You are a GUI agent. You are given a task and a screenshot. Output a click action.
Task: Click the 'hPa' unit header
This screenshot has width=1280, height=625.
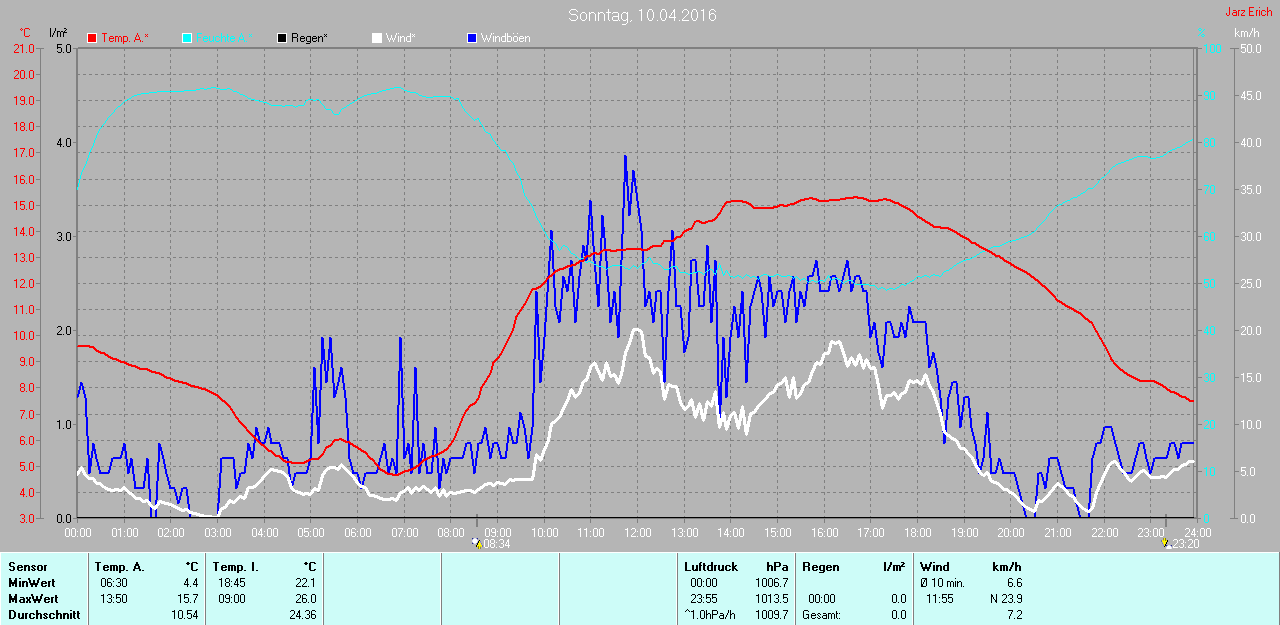pos(777,567)
